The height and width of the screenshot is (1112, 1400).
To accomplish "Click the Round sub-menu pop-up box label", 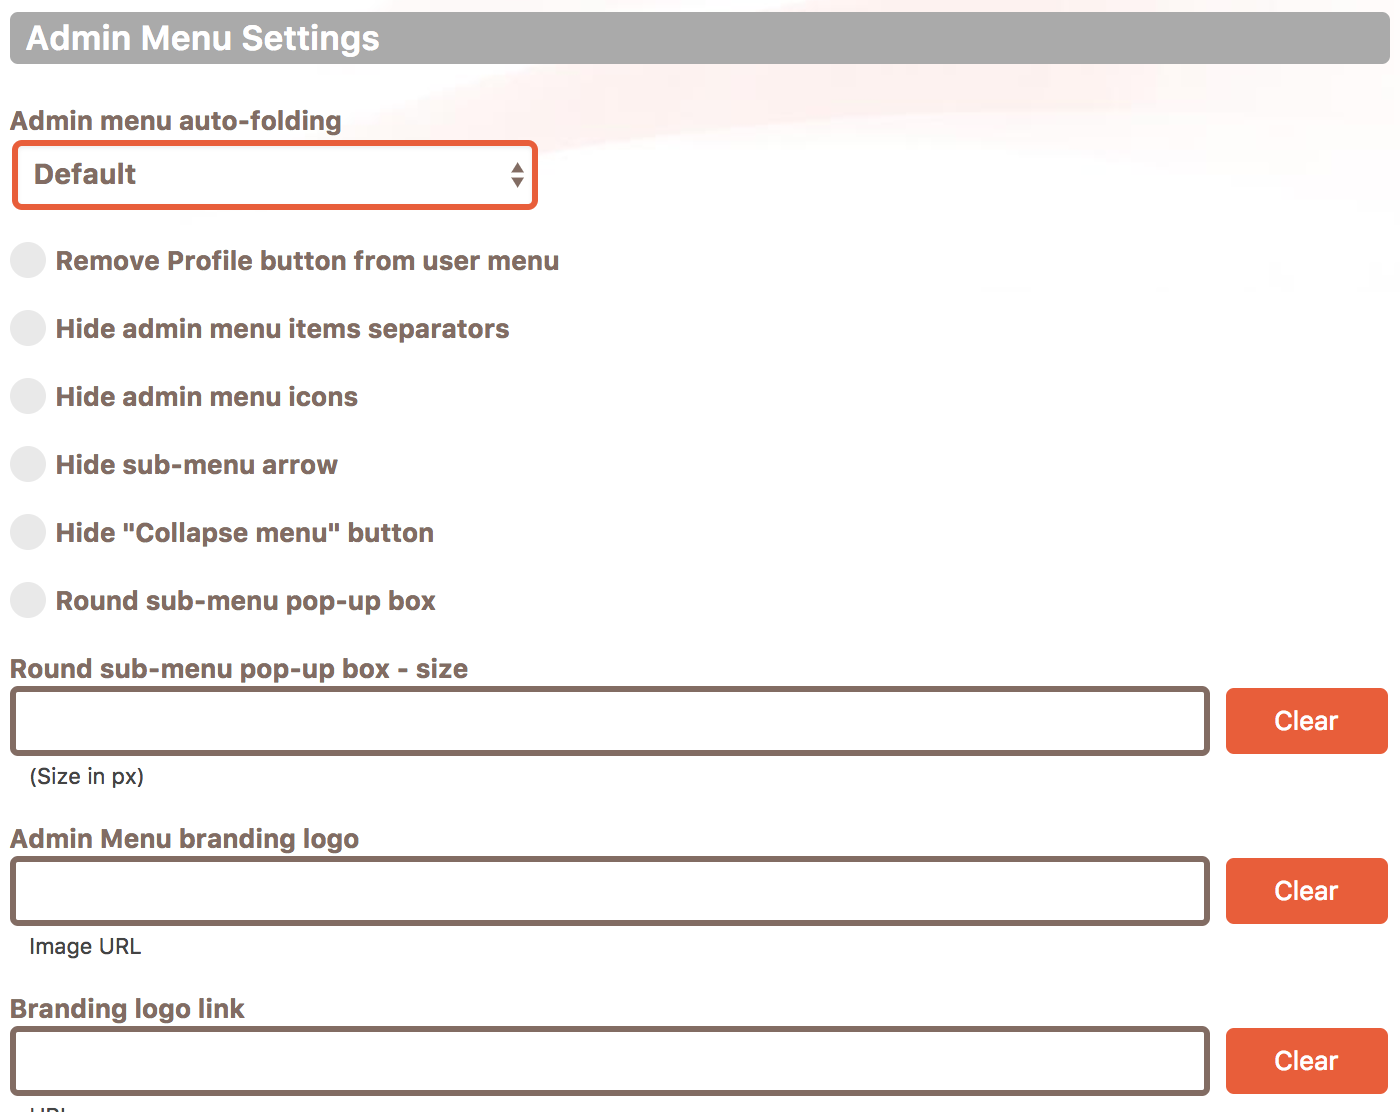I will [x=246, y=601].
